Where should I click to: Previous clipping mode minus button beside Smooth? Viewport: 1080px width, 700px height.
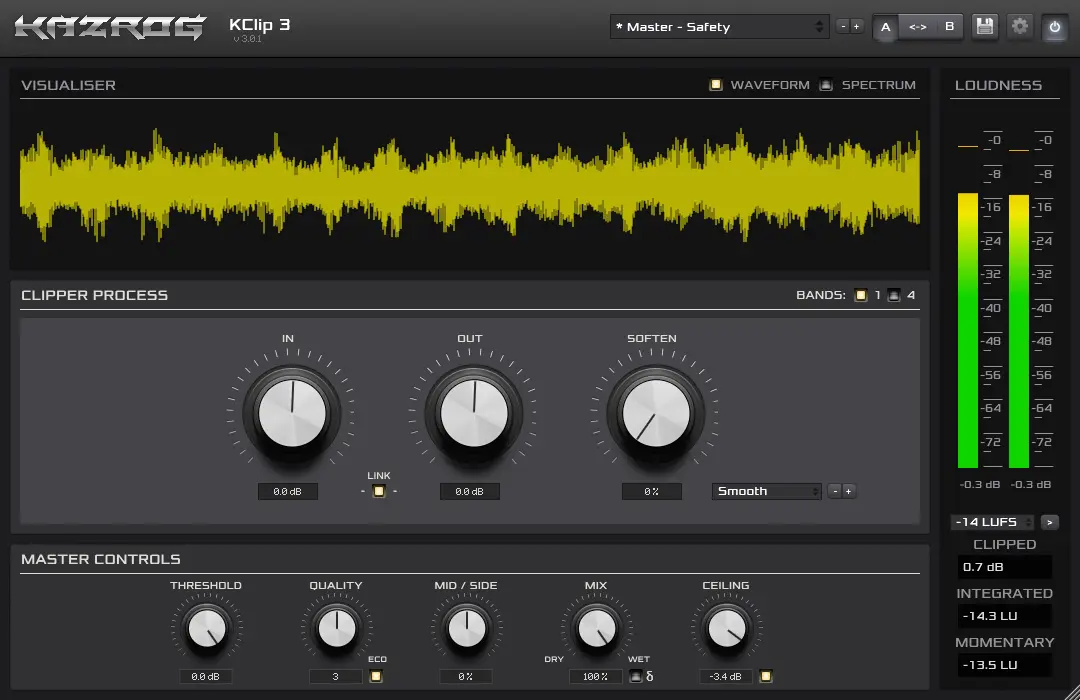coord(835,491)
